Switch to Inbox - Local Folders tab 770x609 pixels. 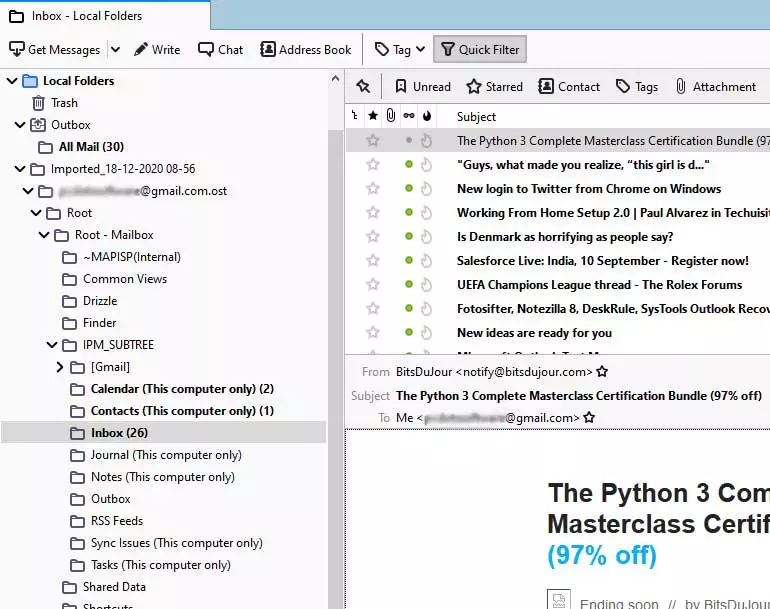point(105,16)
